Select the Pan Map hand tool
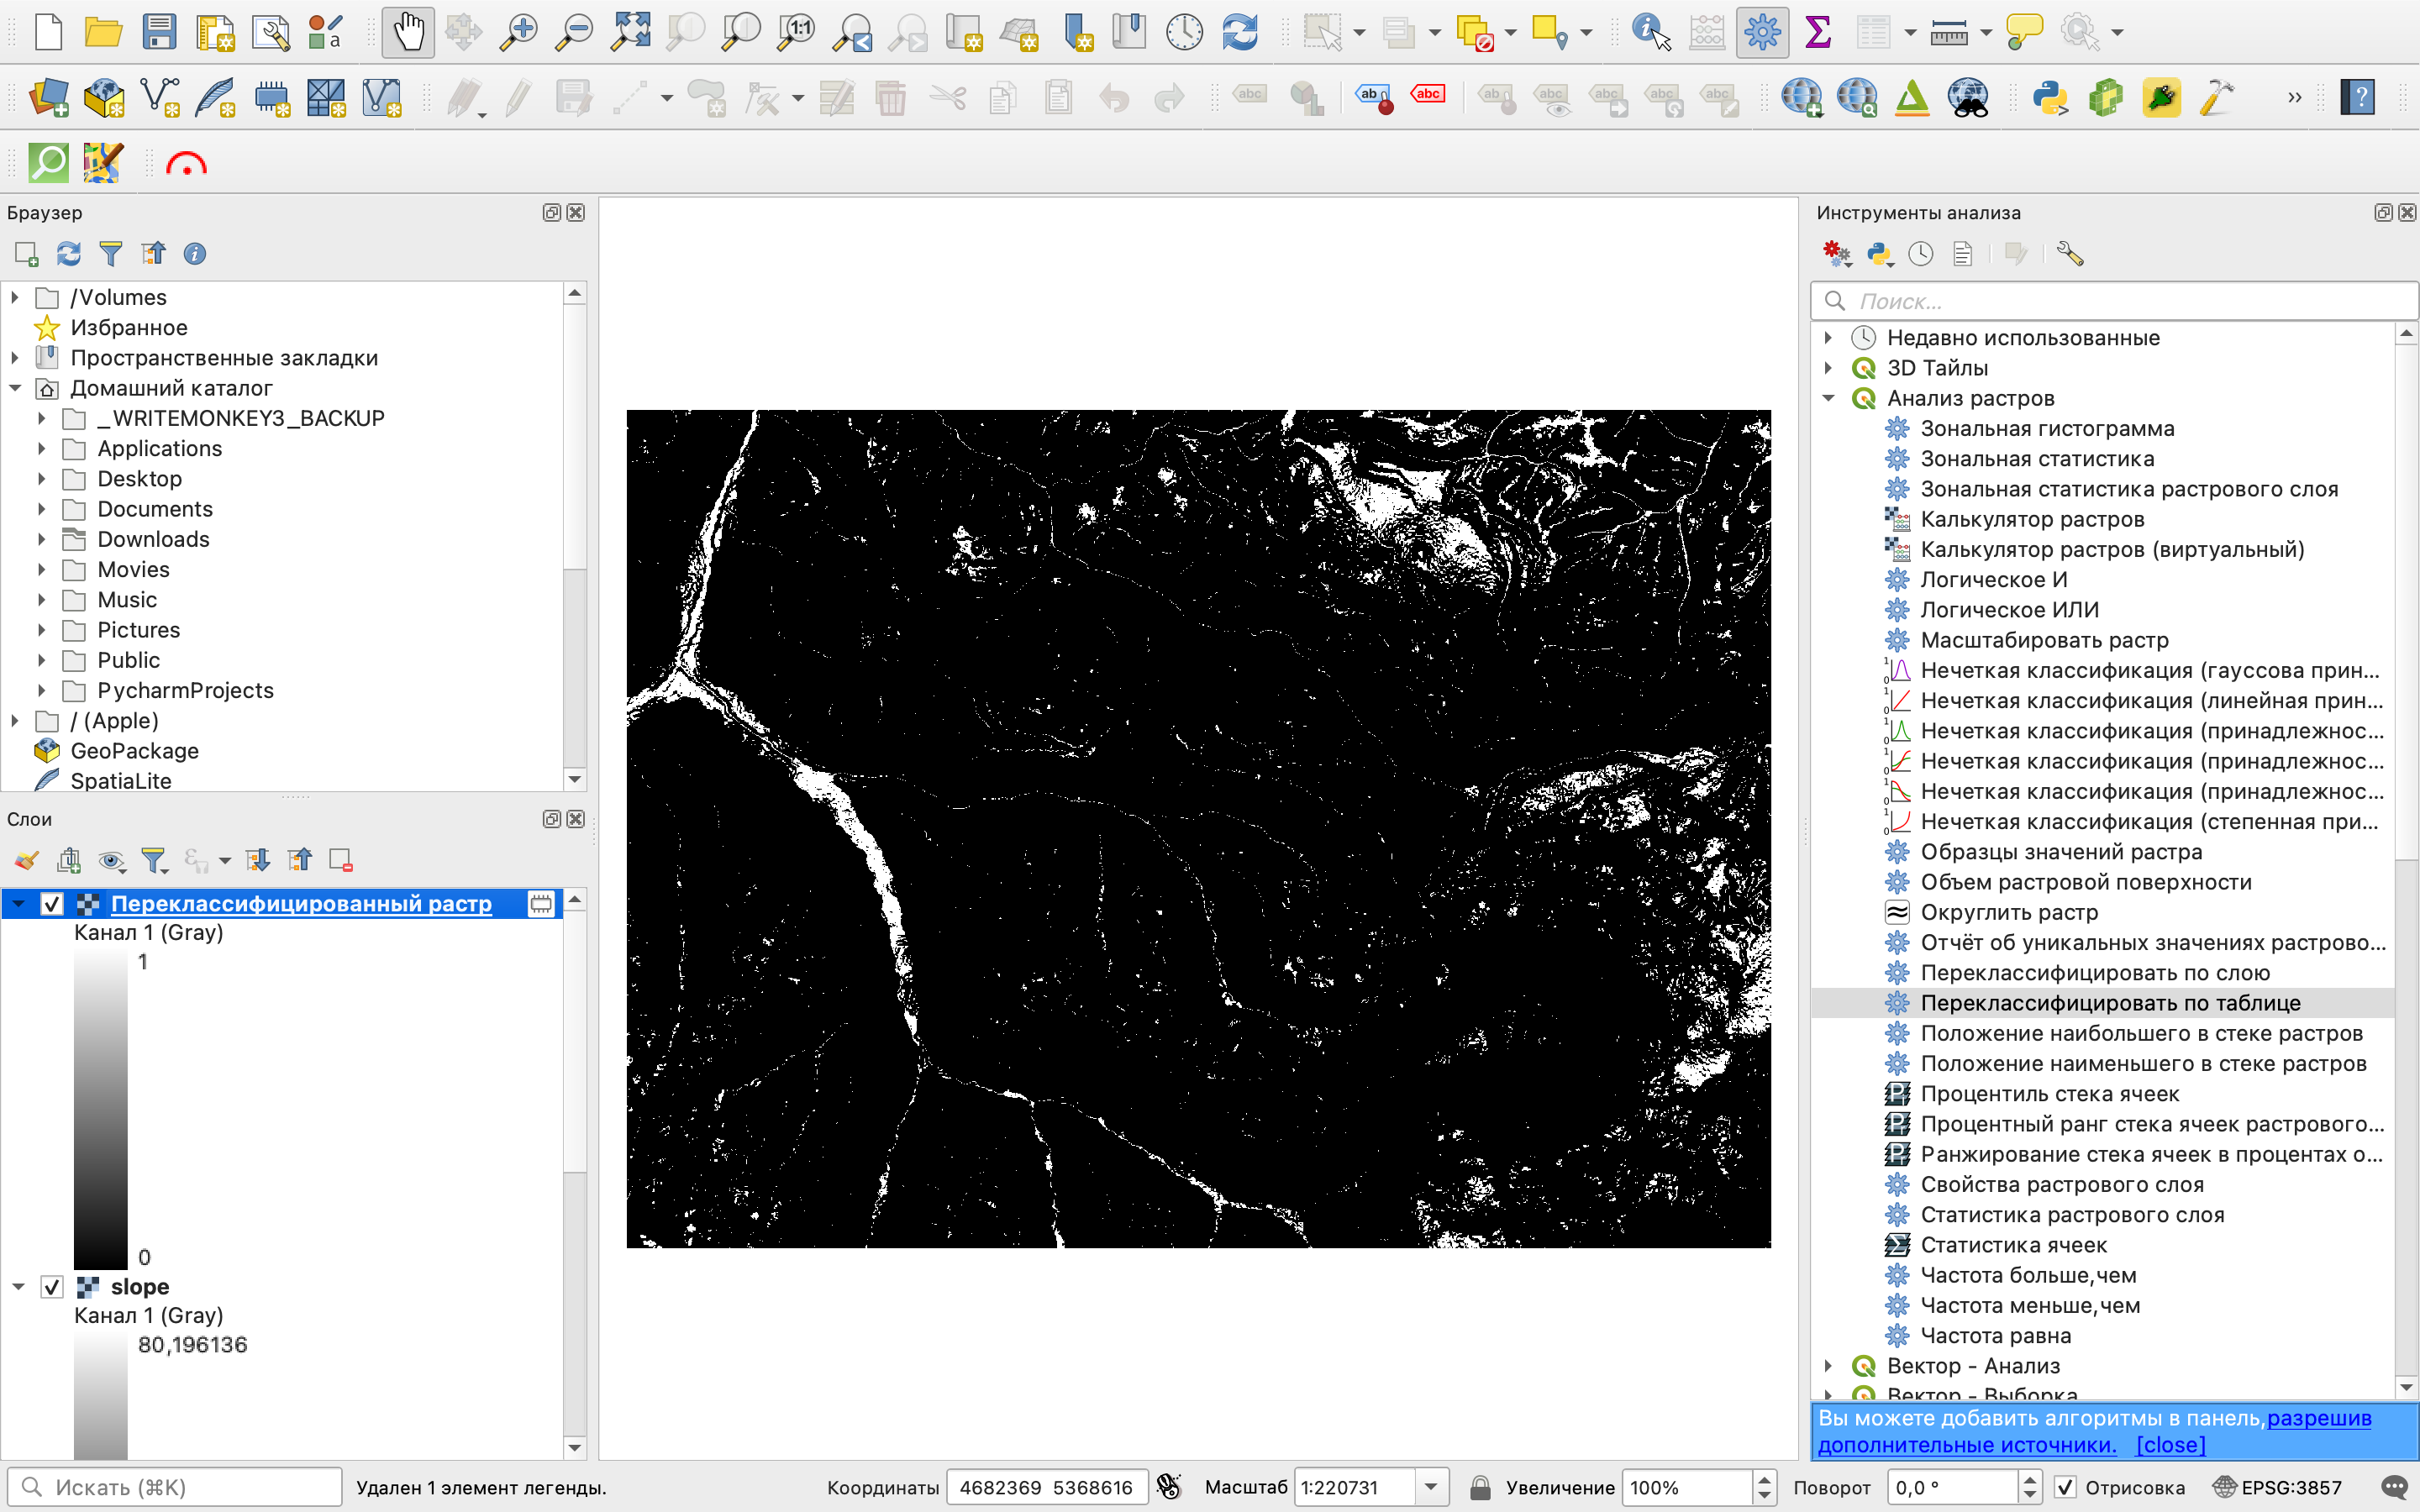Viewport: 2420px width, 1512px height. coord(407,32)
